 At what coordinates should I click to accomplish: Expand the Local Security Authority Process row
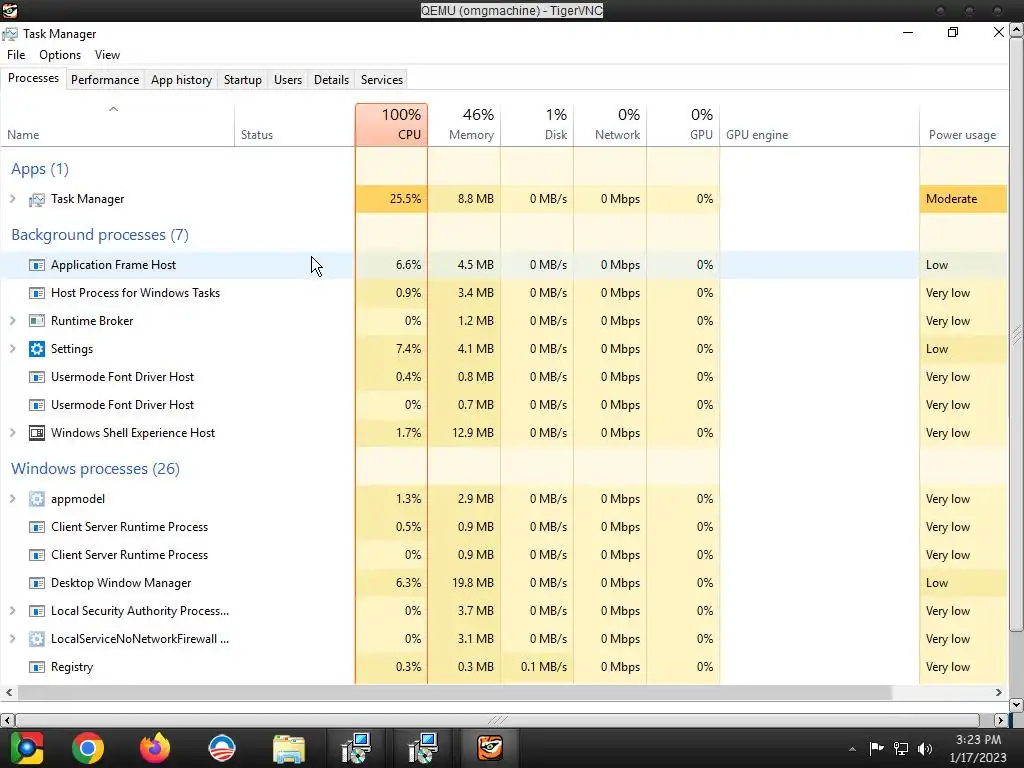tap(12, 611)
